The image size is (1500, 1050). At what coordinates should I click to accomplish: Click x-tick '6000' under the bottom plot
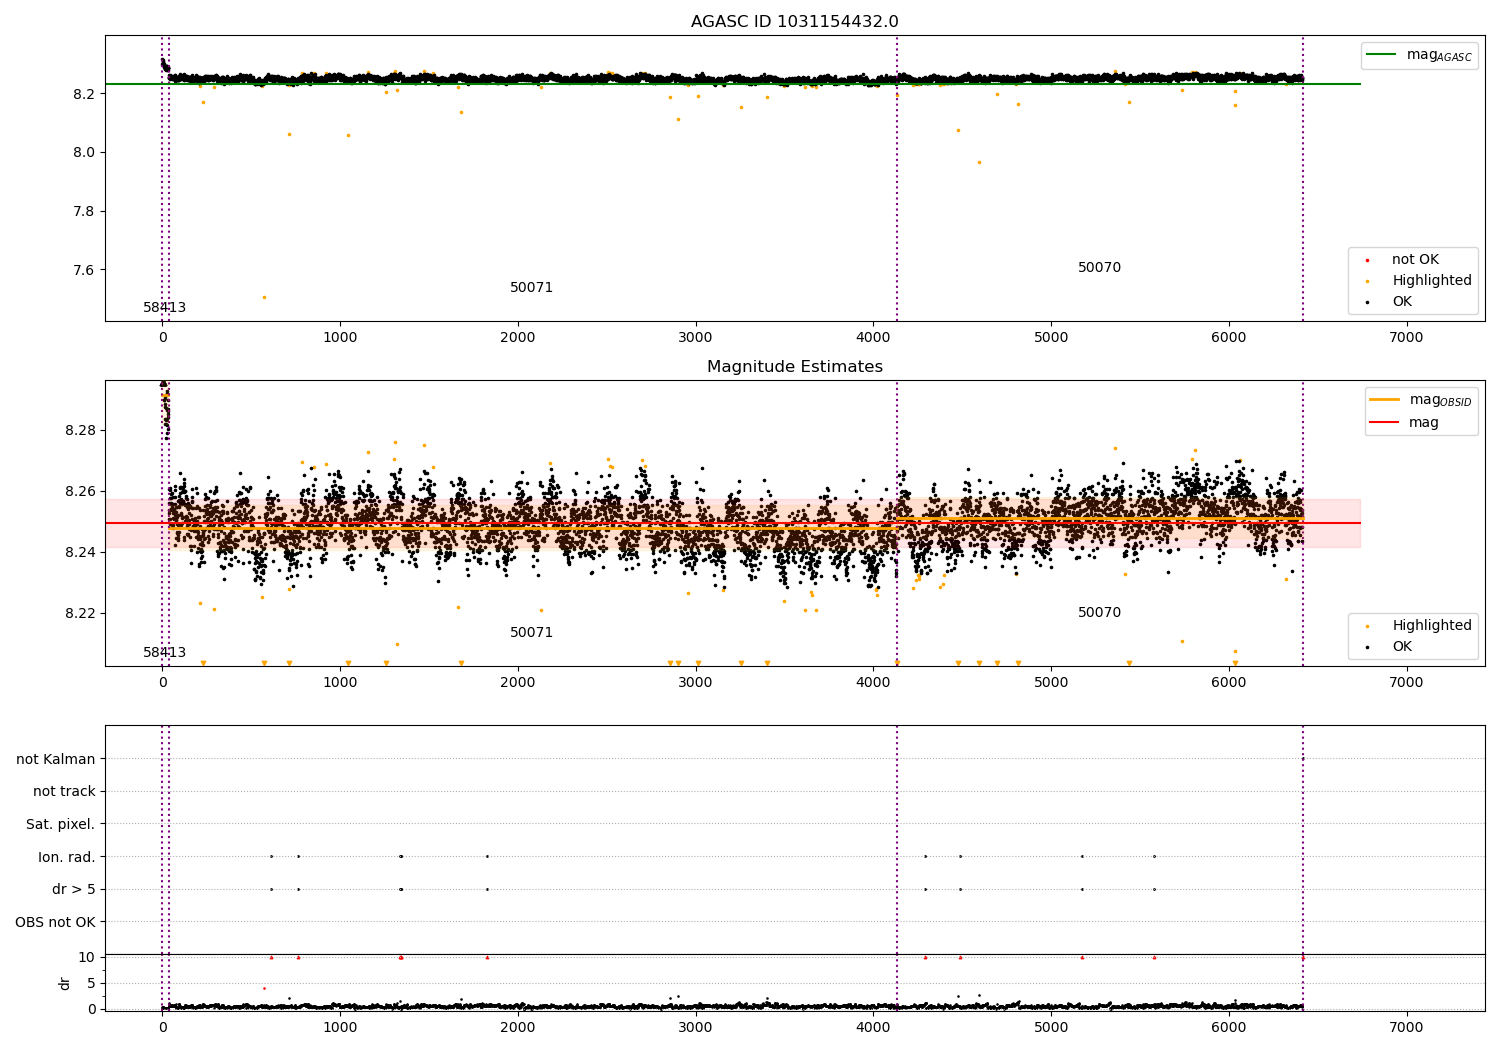click(1228, 1028)
